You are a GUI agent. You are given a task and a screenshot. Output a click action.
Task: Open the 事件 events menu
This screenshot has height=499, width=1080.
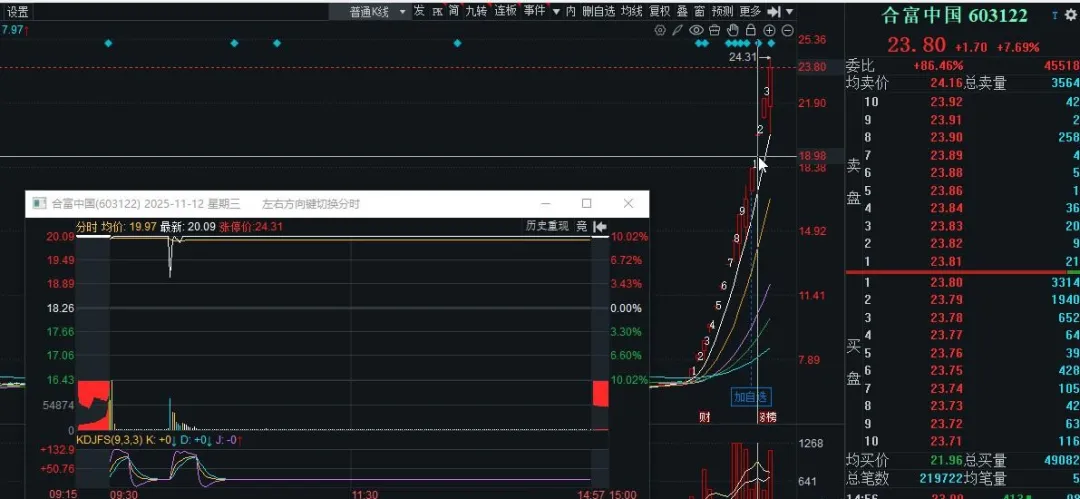click(534, 11)
